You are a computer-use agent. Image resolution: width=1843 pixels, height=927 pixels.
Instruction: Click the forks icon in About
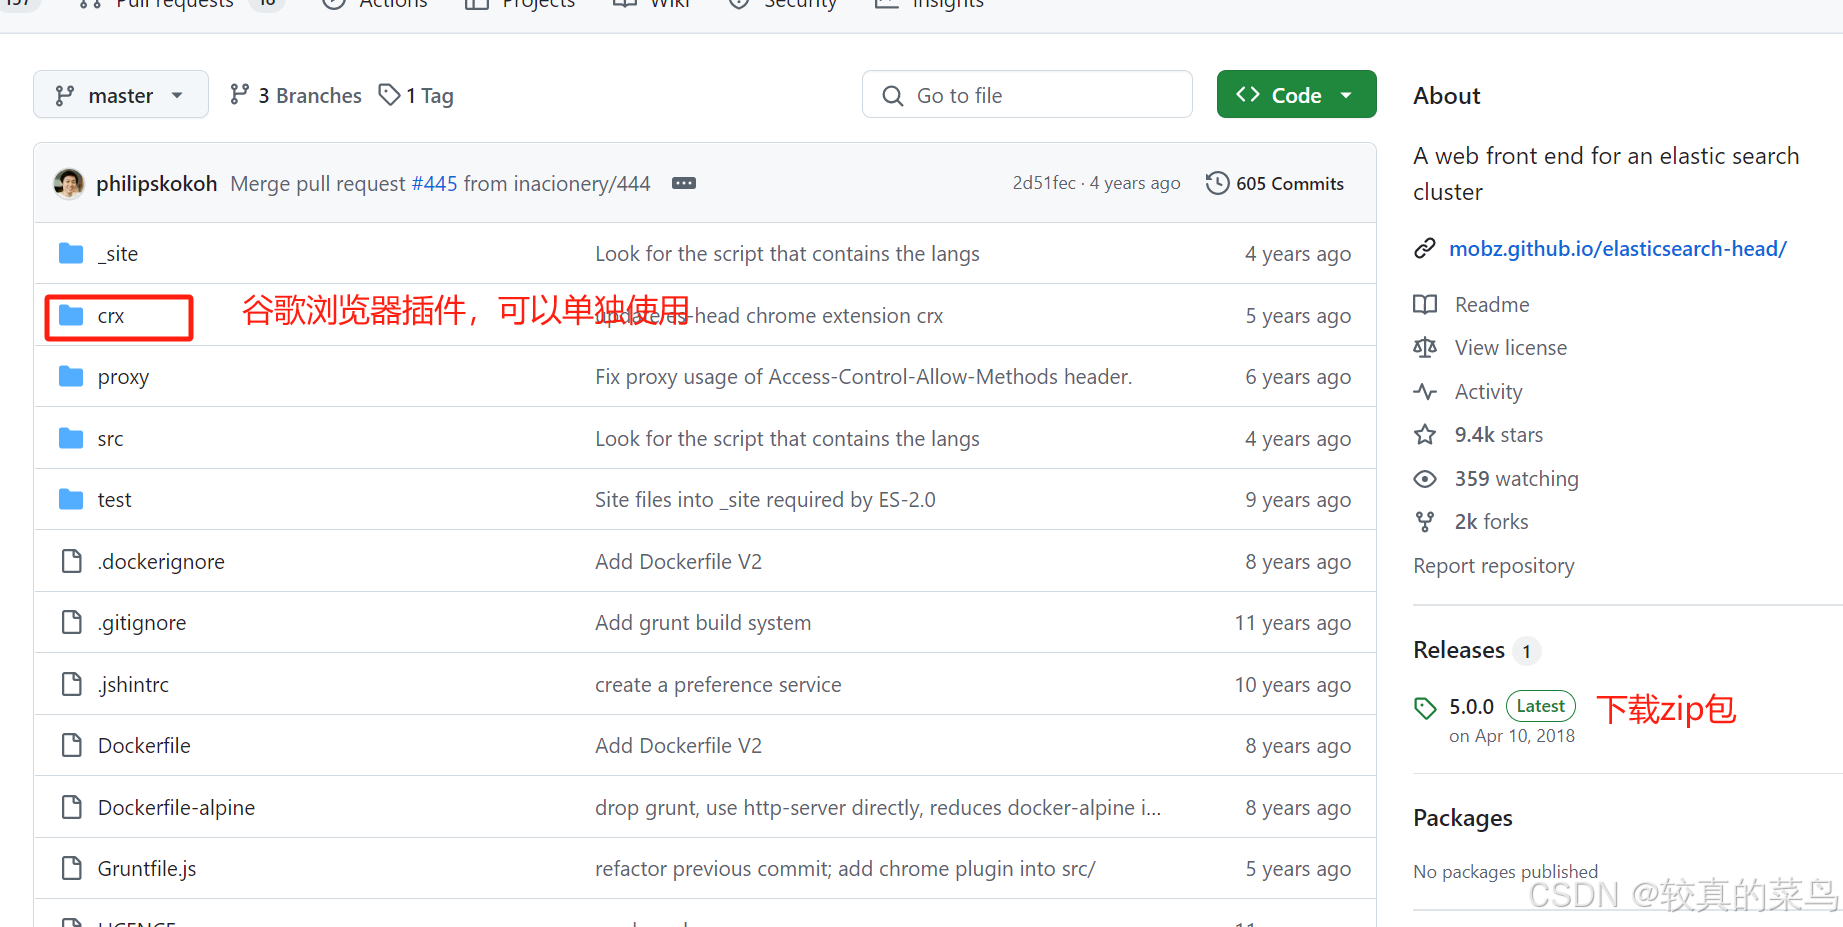[1425, 522]
